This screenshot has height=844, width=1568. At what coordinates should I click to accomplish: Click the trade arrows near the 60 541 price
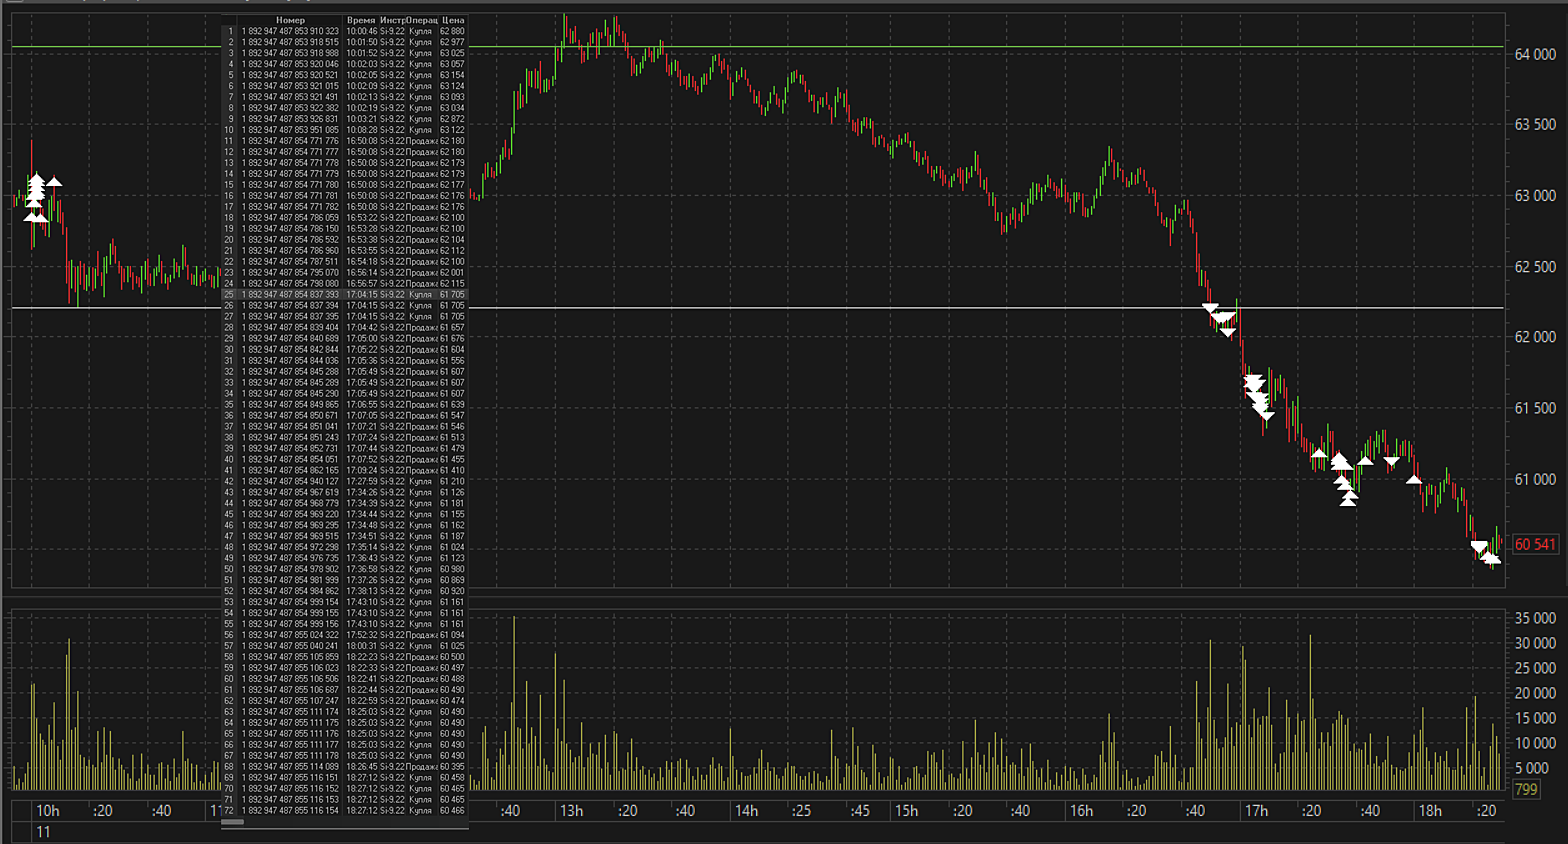click(x=1484, y=551)
